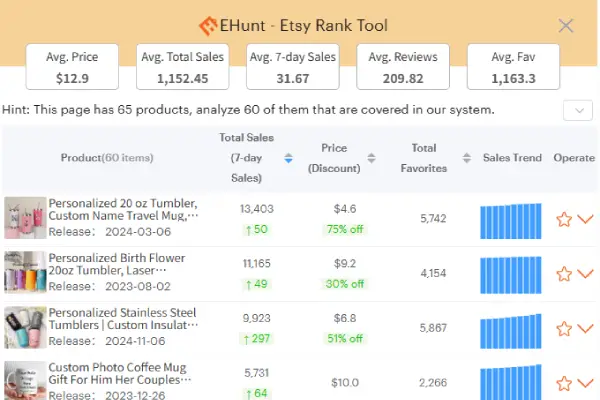
Task: Select the 5,867 favorites value
Action: point(433,328)
